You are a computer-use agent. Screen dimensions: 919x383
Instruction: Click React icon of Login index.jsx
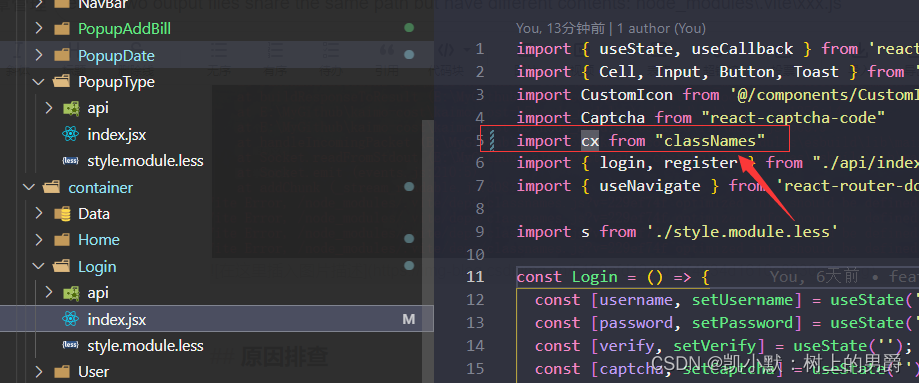pos(70,319)
